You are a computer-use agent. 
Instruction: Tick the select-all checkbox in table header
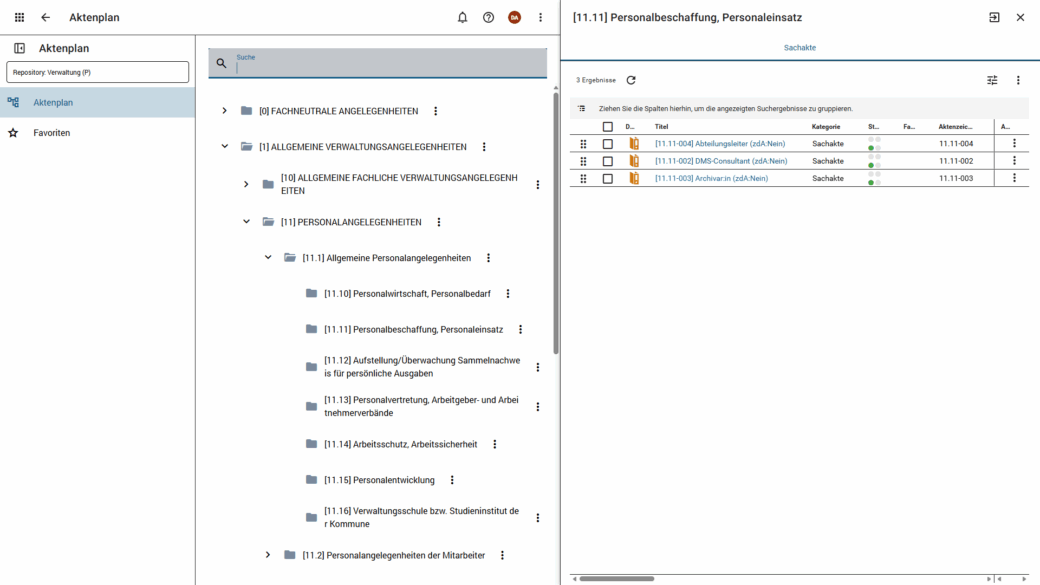click(607, 127)
